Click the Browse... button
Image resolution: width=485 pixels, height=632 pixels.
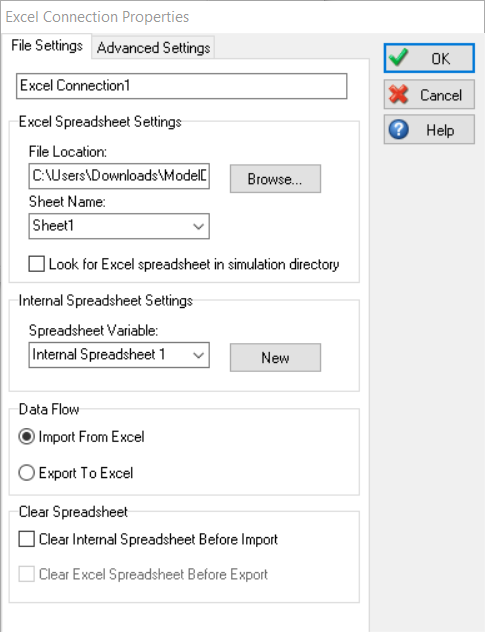275,179
